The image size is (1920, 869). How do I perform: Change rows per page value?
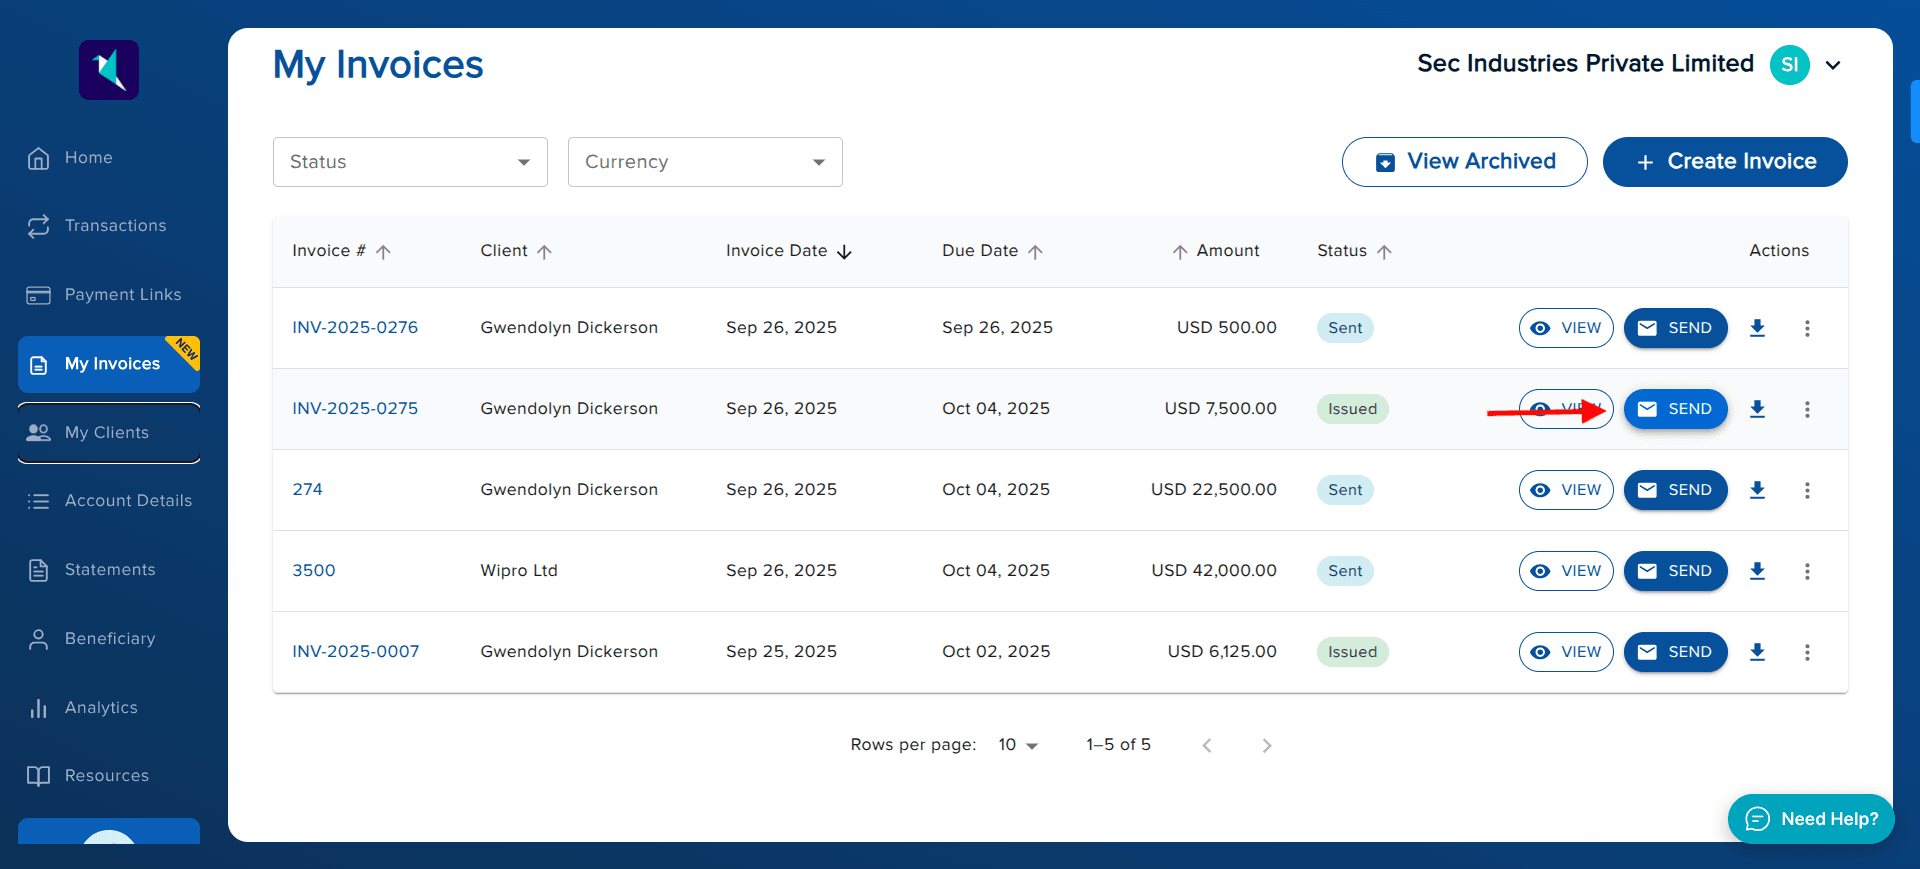coord(1018,745)
